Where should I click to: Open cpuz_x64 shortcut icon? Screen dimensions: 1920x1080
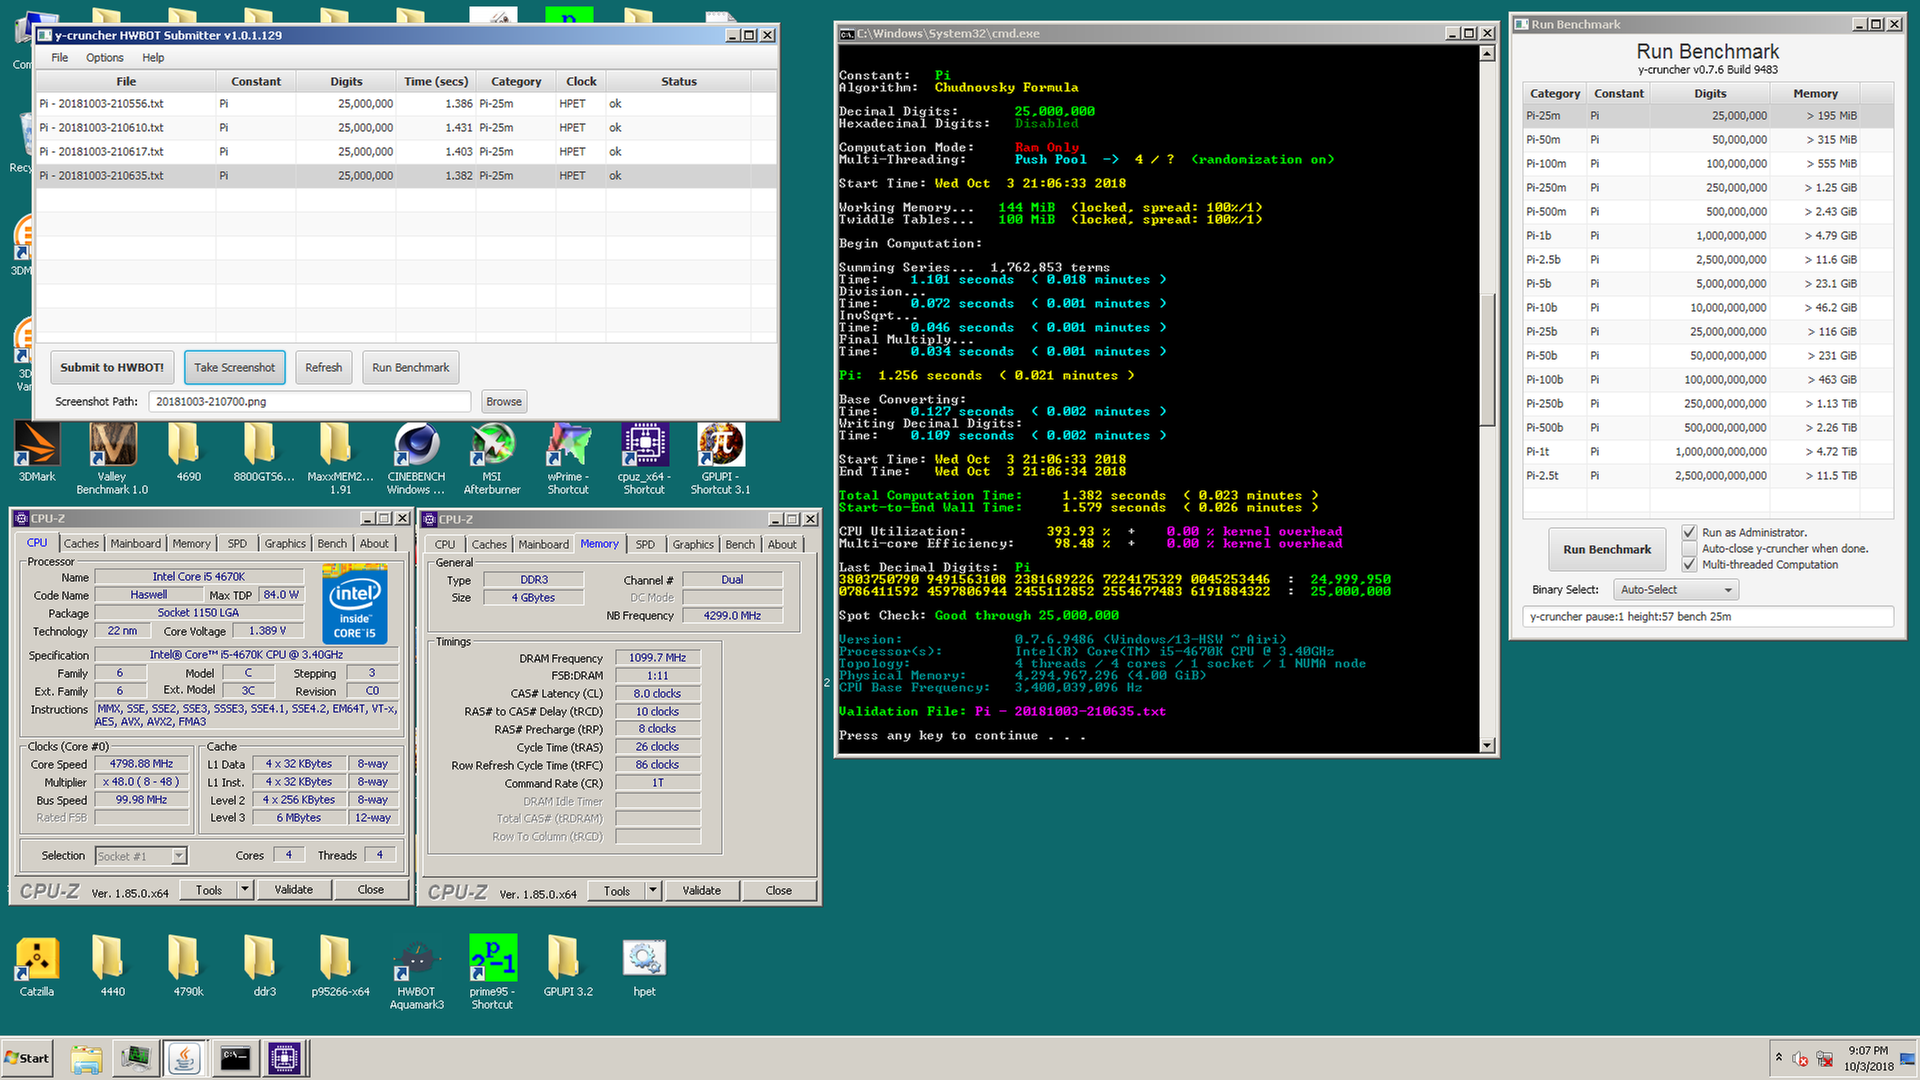pos(644,458)
